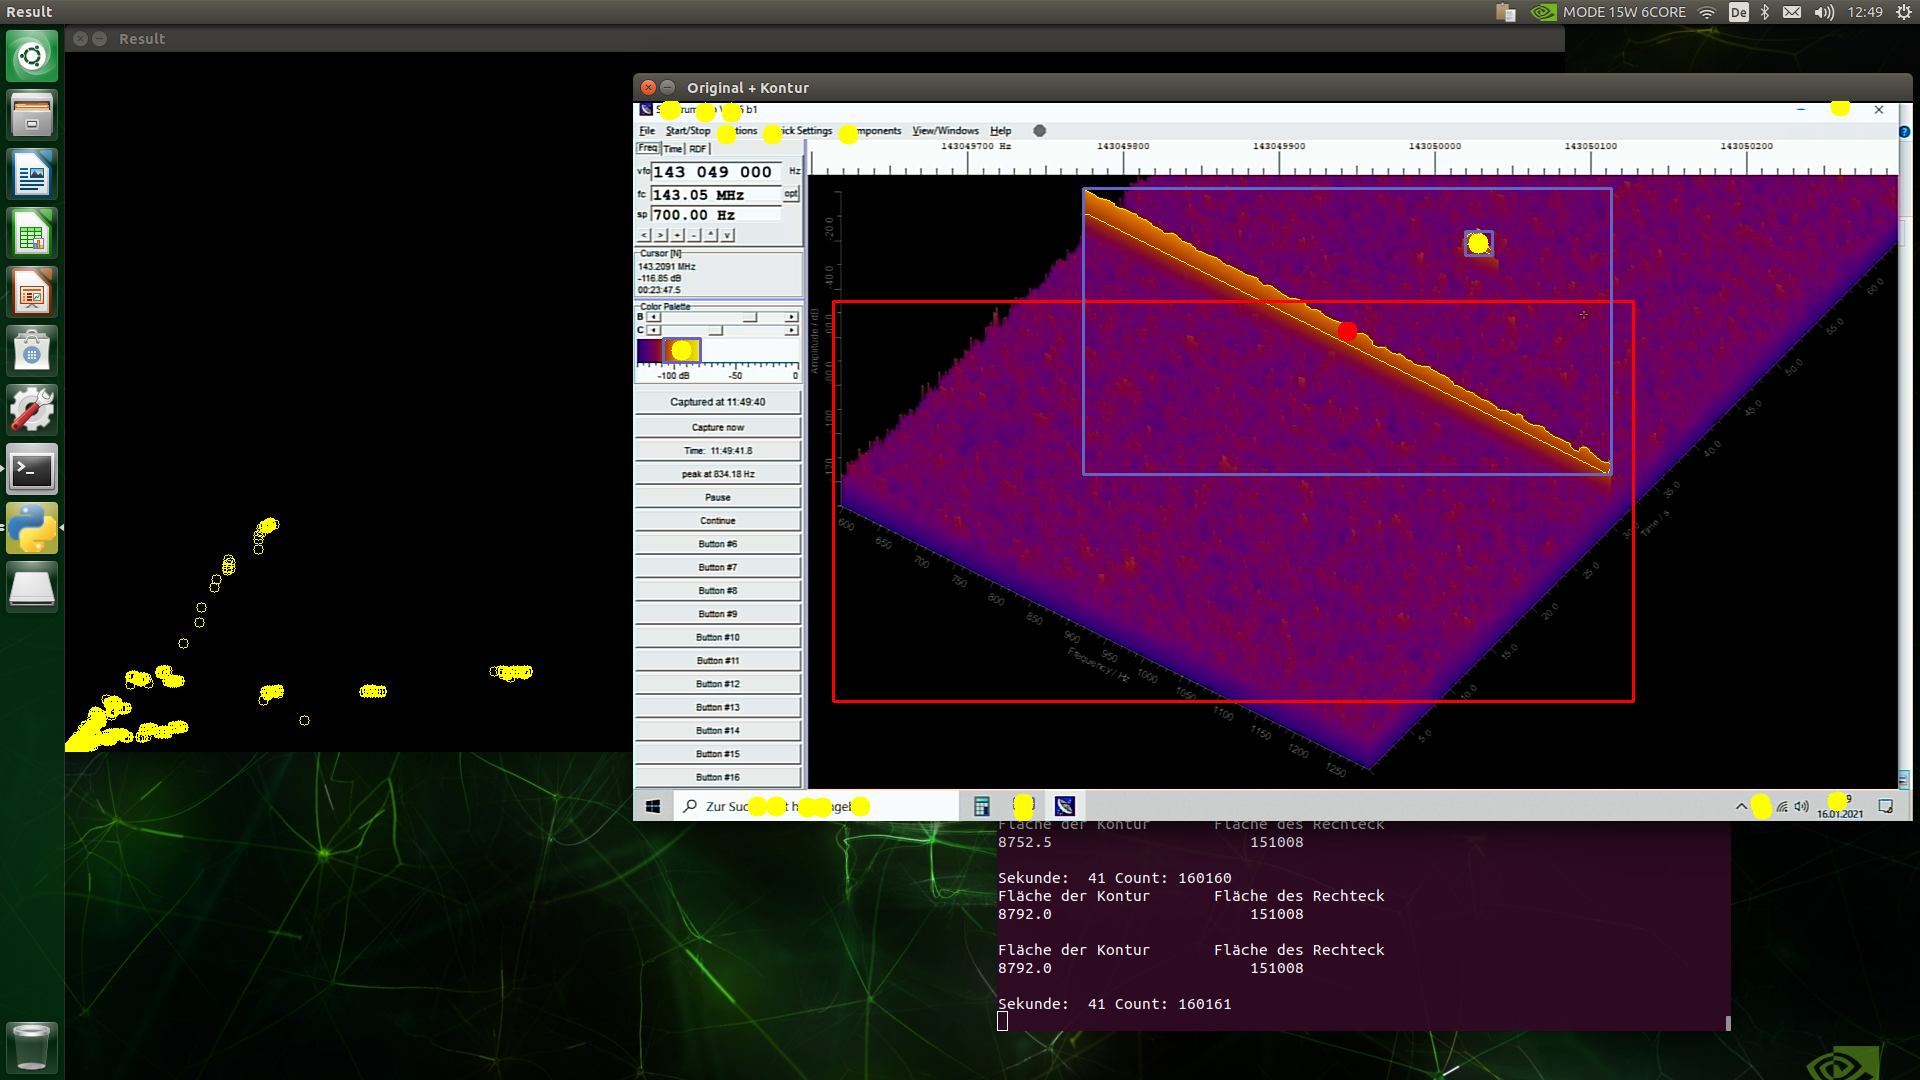This screenshot has height=1080, width=1920.
Task: Open the Start/Stop menu
Action: [688, 131]
